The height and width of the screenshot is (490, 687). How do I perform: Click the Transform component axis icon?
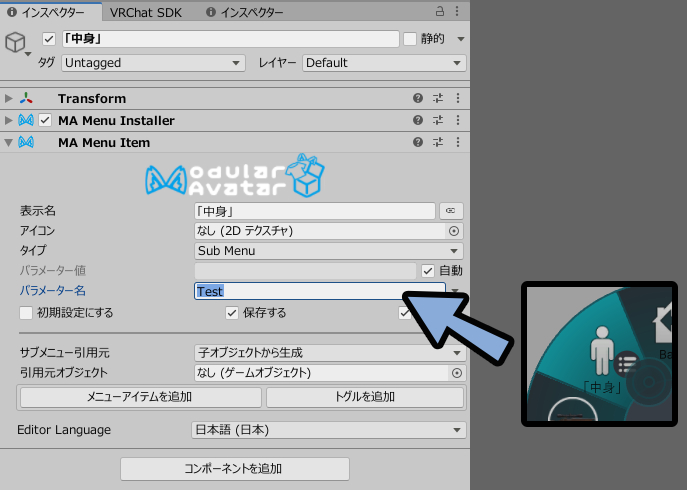[x=26, y=98]
